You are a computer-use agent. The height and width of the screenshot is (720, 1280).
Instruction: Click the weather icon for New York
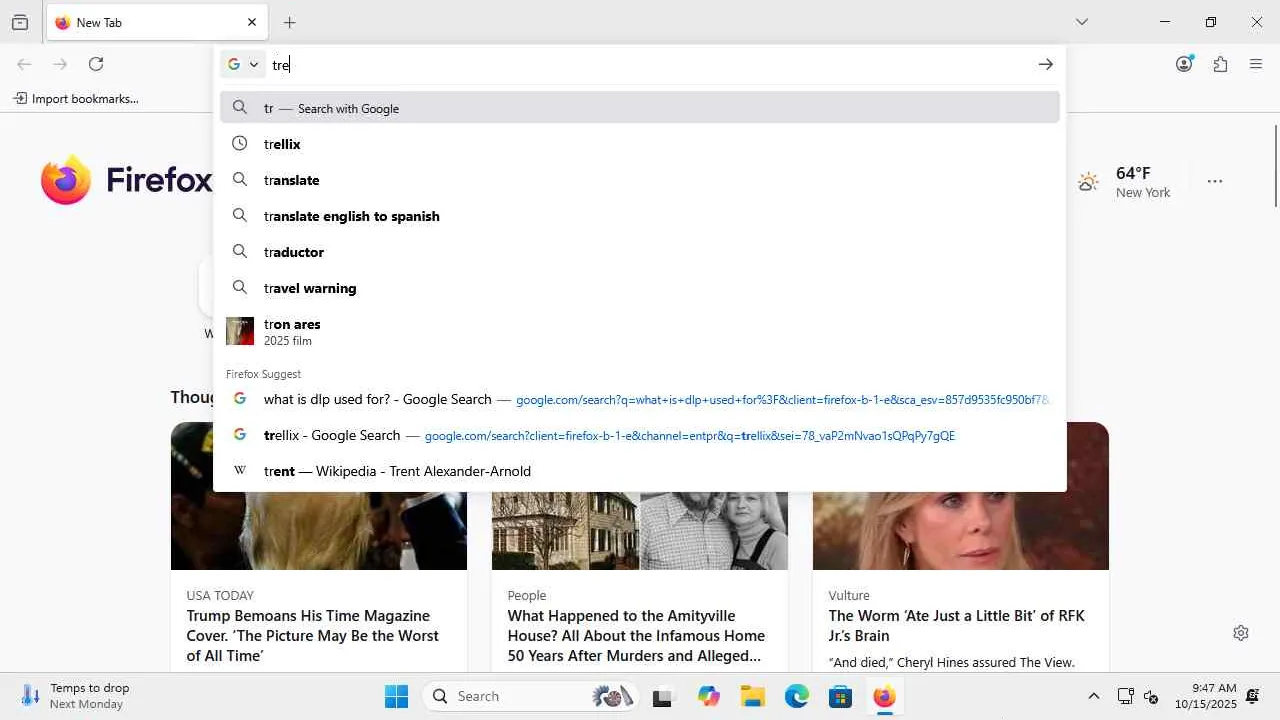point(1088,182)
